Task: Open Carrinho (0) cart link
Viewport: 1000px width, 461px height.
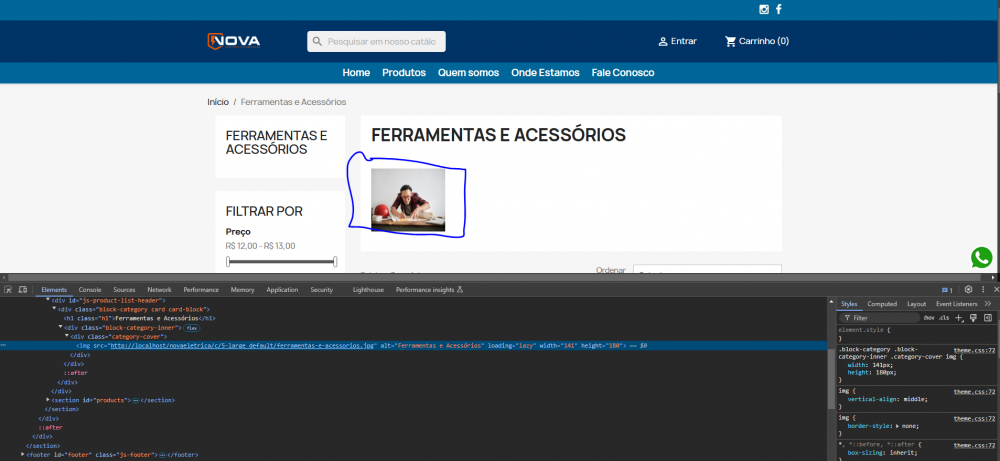Action: 764,41
